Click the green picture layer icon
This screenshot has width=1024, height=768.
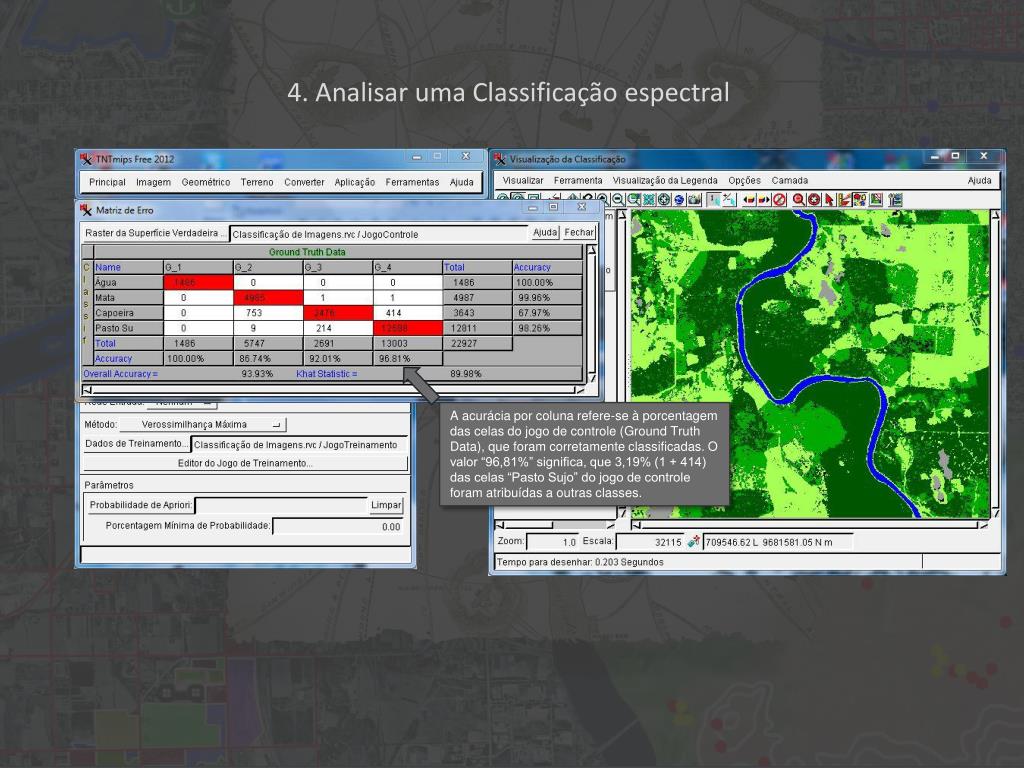(x=876, y=200)
